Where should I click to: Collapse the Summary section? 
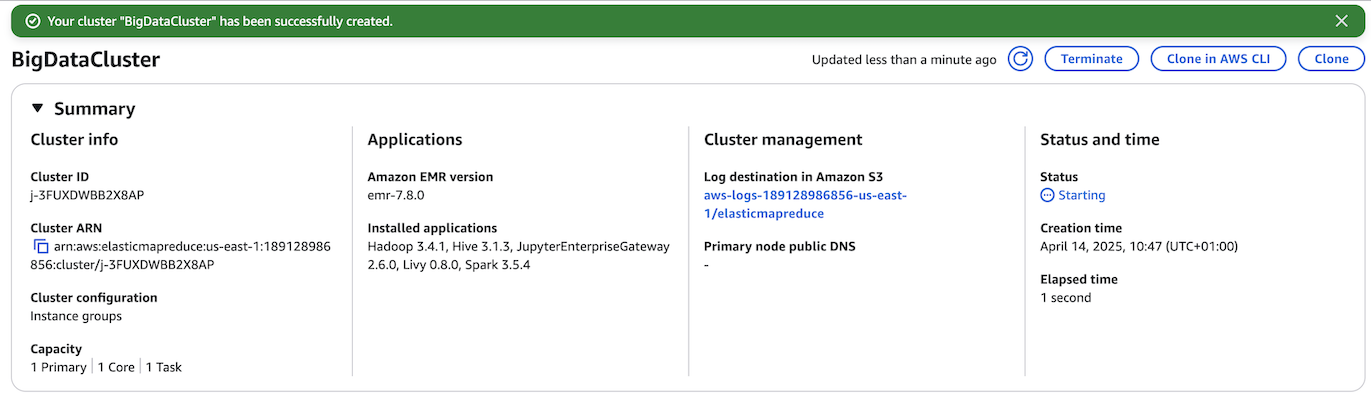coord(38,109)
